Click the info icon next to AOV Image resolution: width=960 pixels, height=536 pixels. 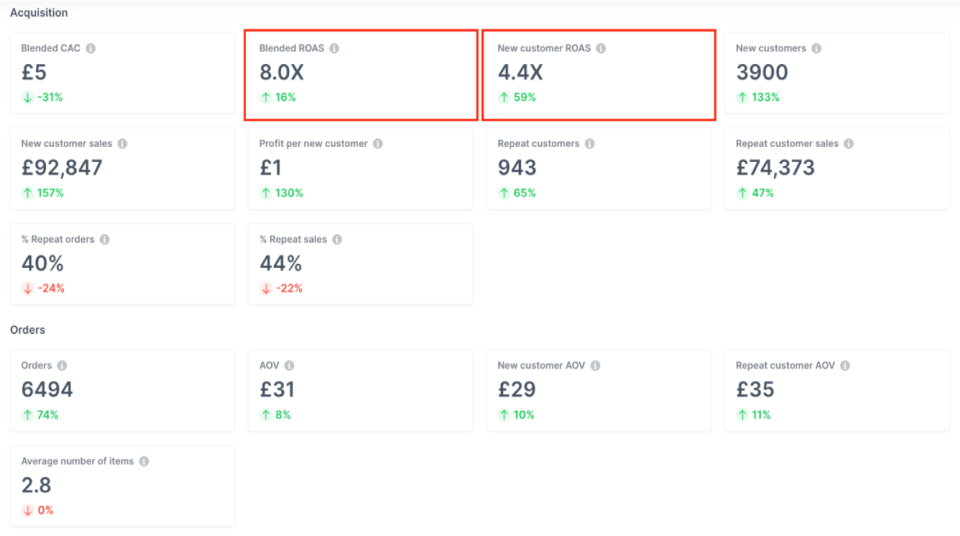click(290, 366)
